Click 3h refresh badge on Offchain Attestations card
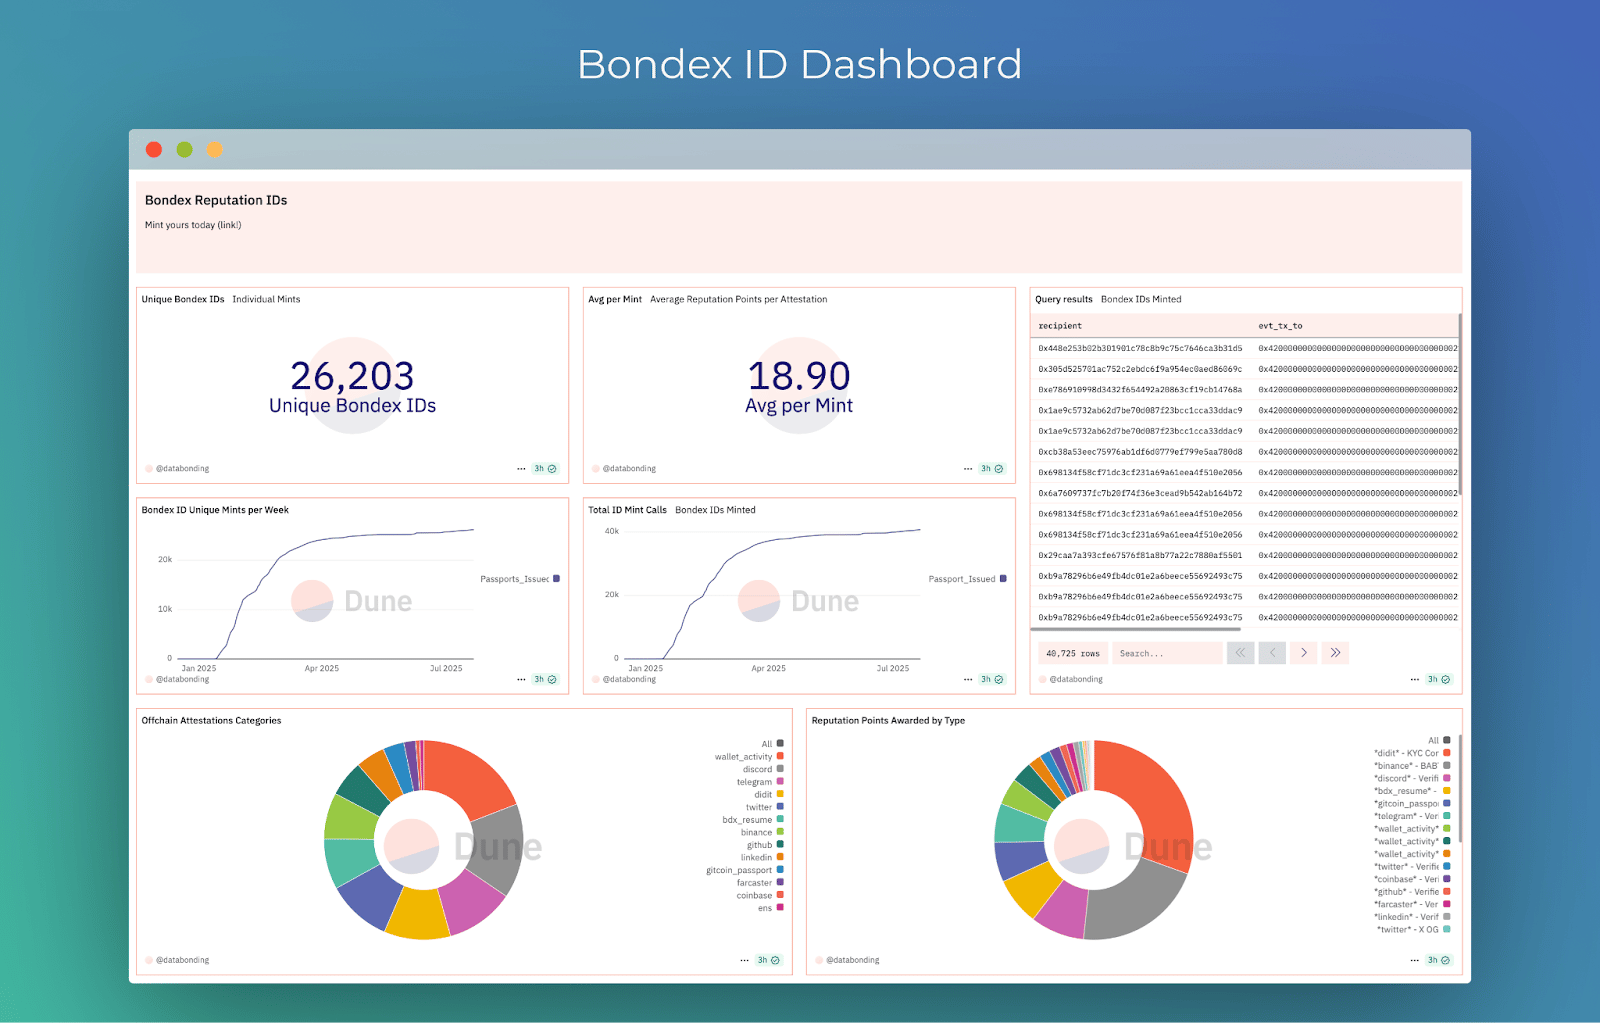Screen dimensions: 1600x1023 click(x=768, y=960)
